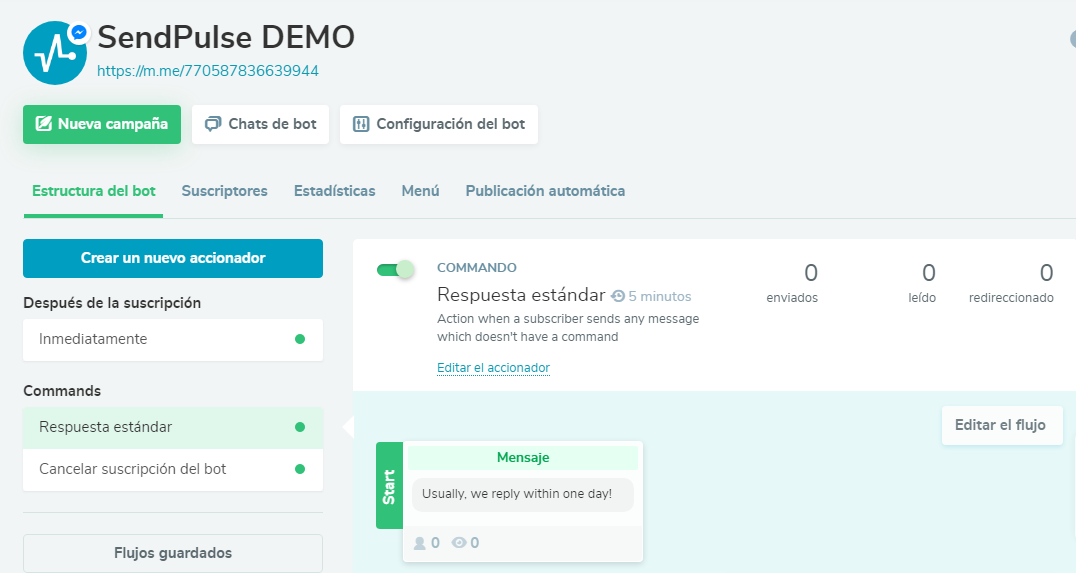This screenshot has width=1076, height=573.
Task: Click the COMMANDO label
Action: coord(477,268)
